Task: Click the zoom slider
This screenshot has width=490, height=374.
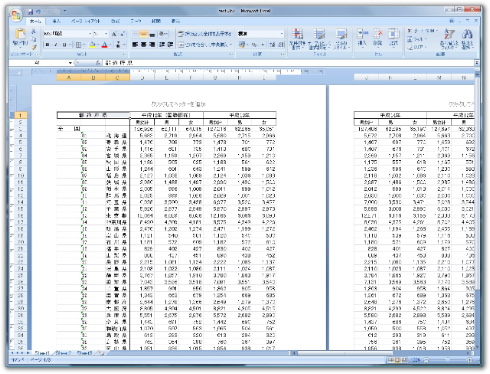Action: point(447,360)
